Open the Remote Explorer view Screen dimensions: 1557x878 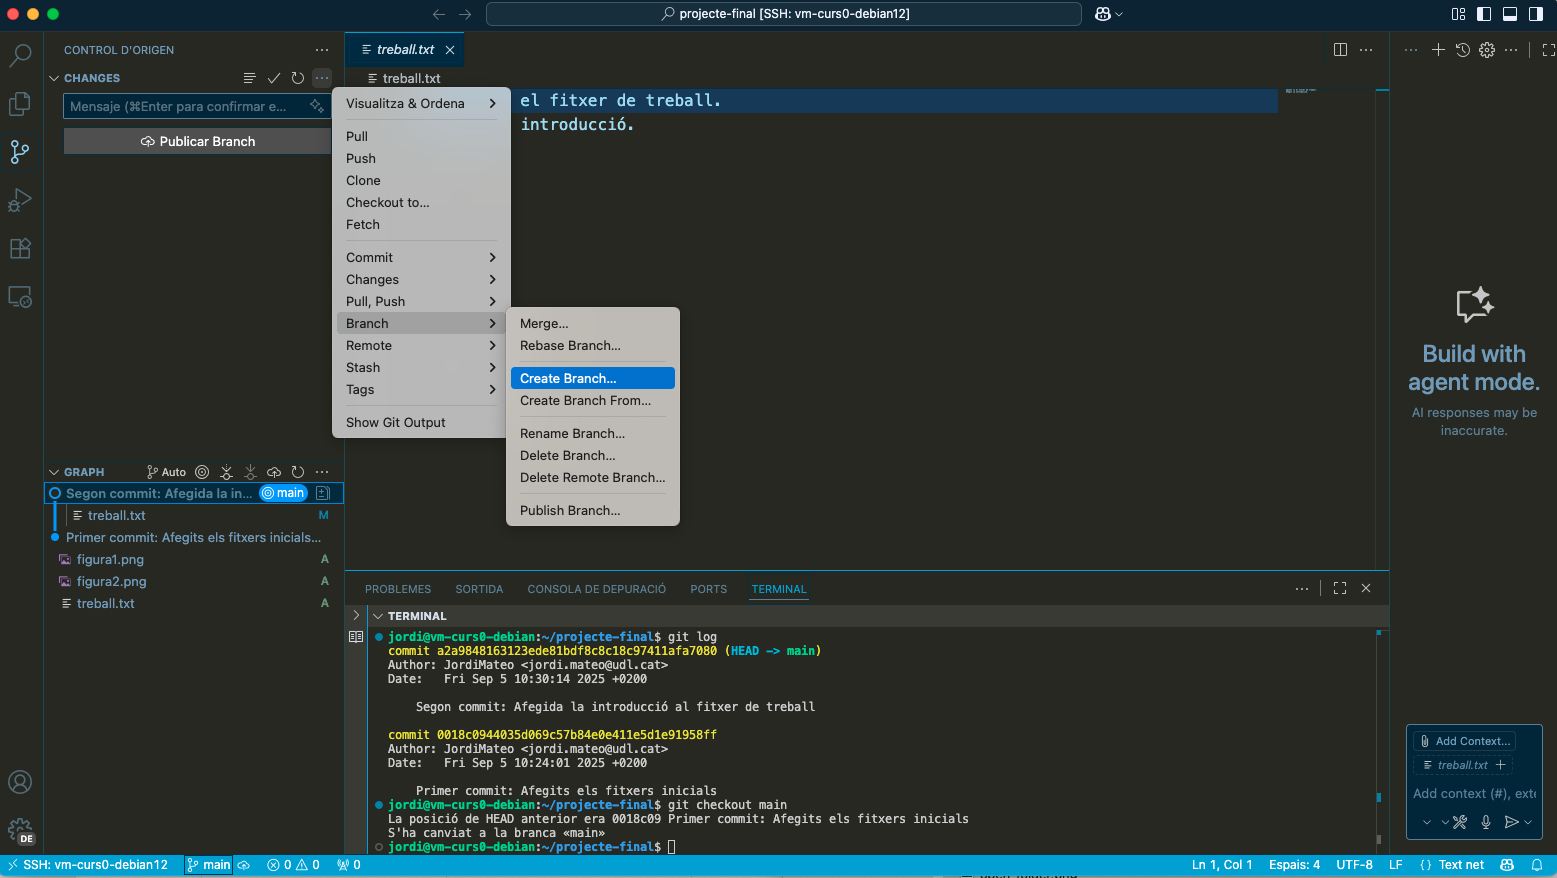pyautogui.click(x=20, y=297)
